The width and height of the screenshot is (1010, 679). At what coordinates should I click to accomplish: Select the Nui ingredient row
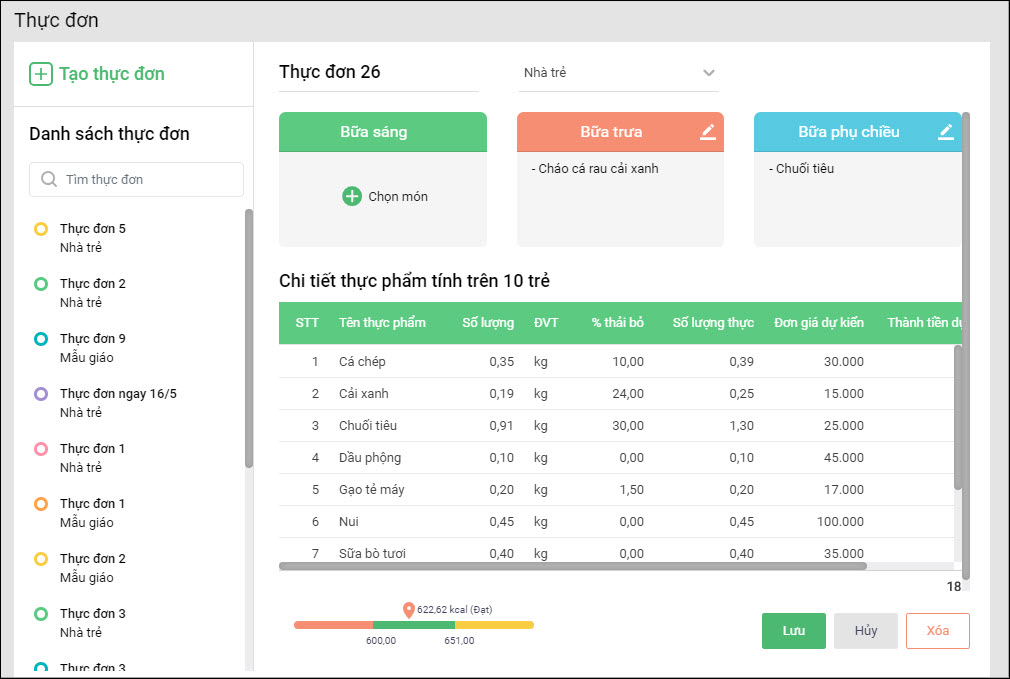(x=616, y=522)
